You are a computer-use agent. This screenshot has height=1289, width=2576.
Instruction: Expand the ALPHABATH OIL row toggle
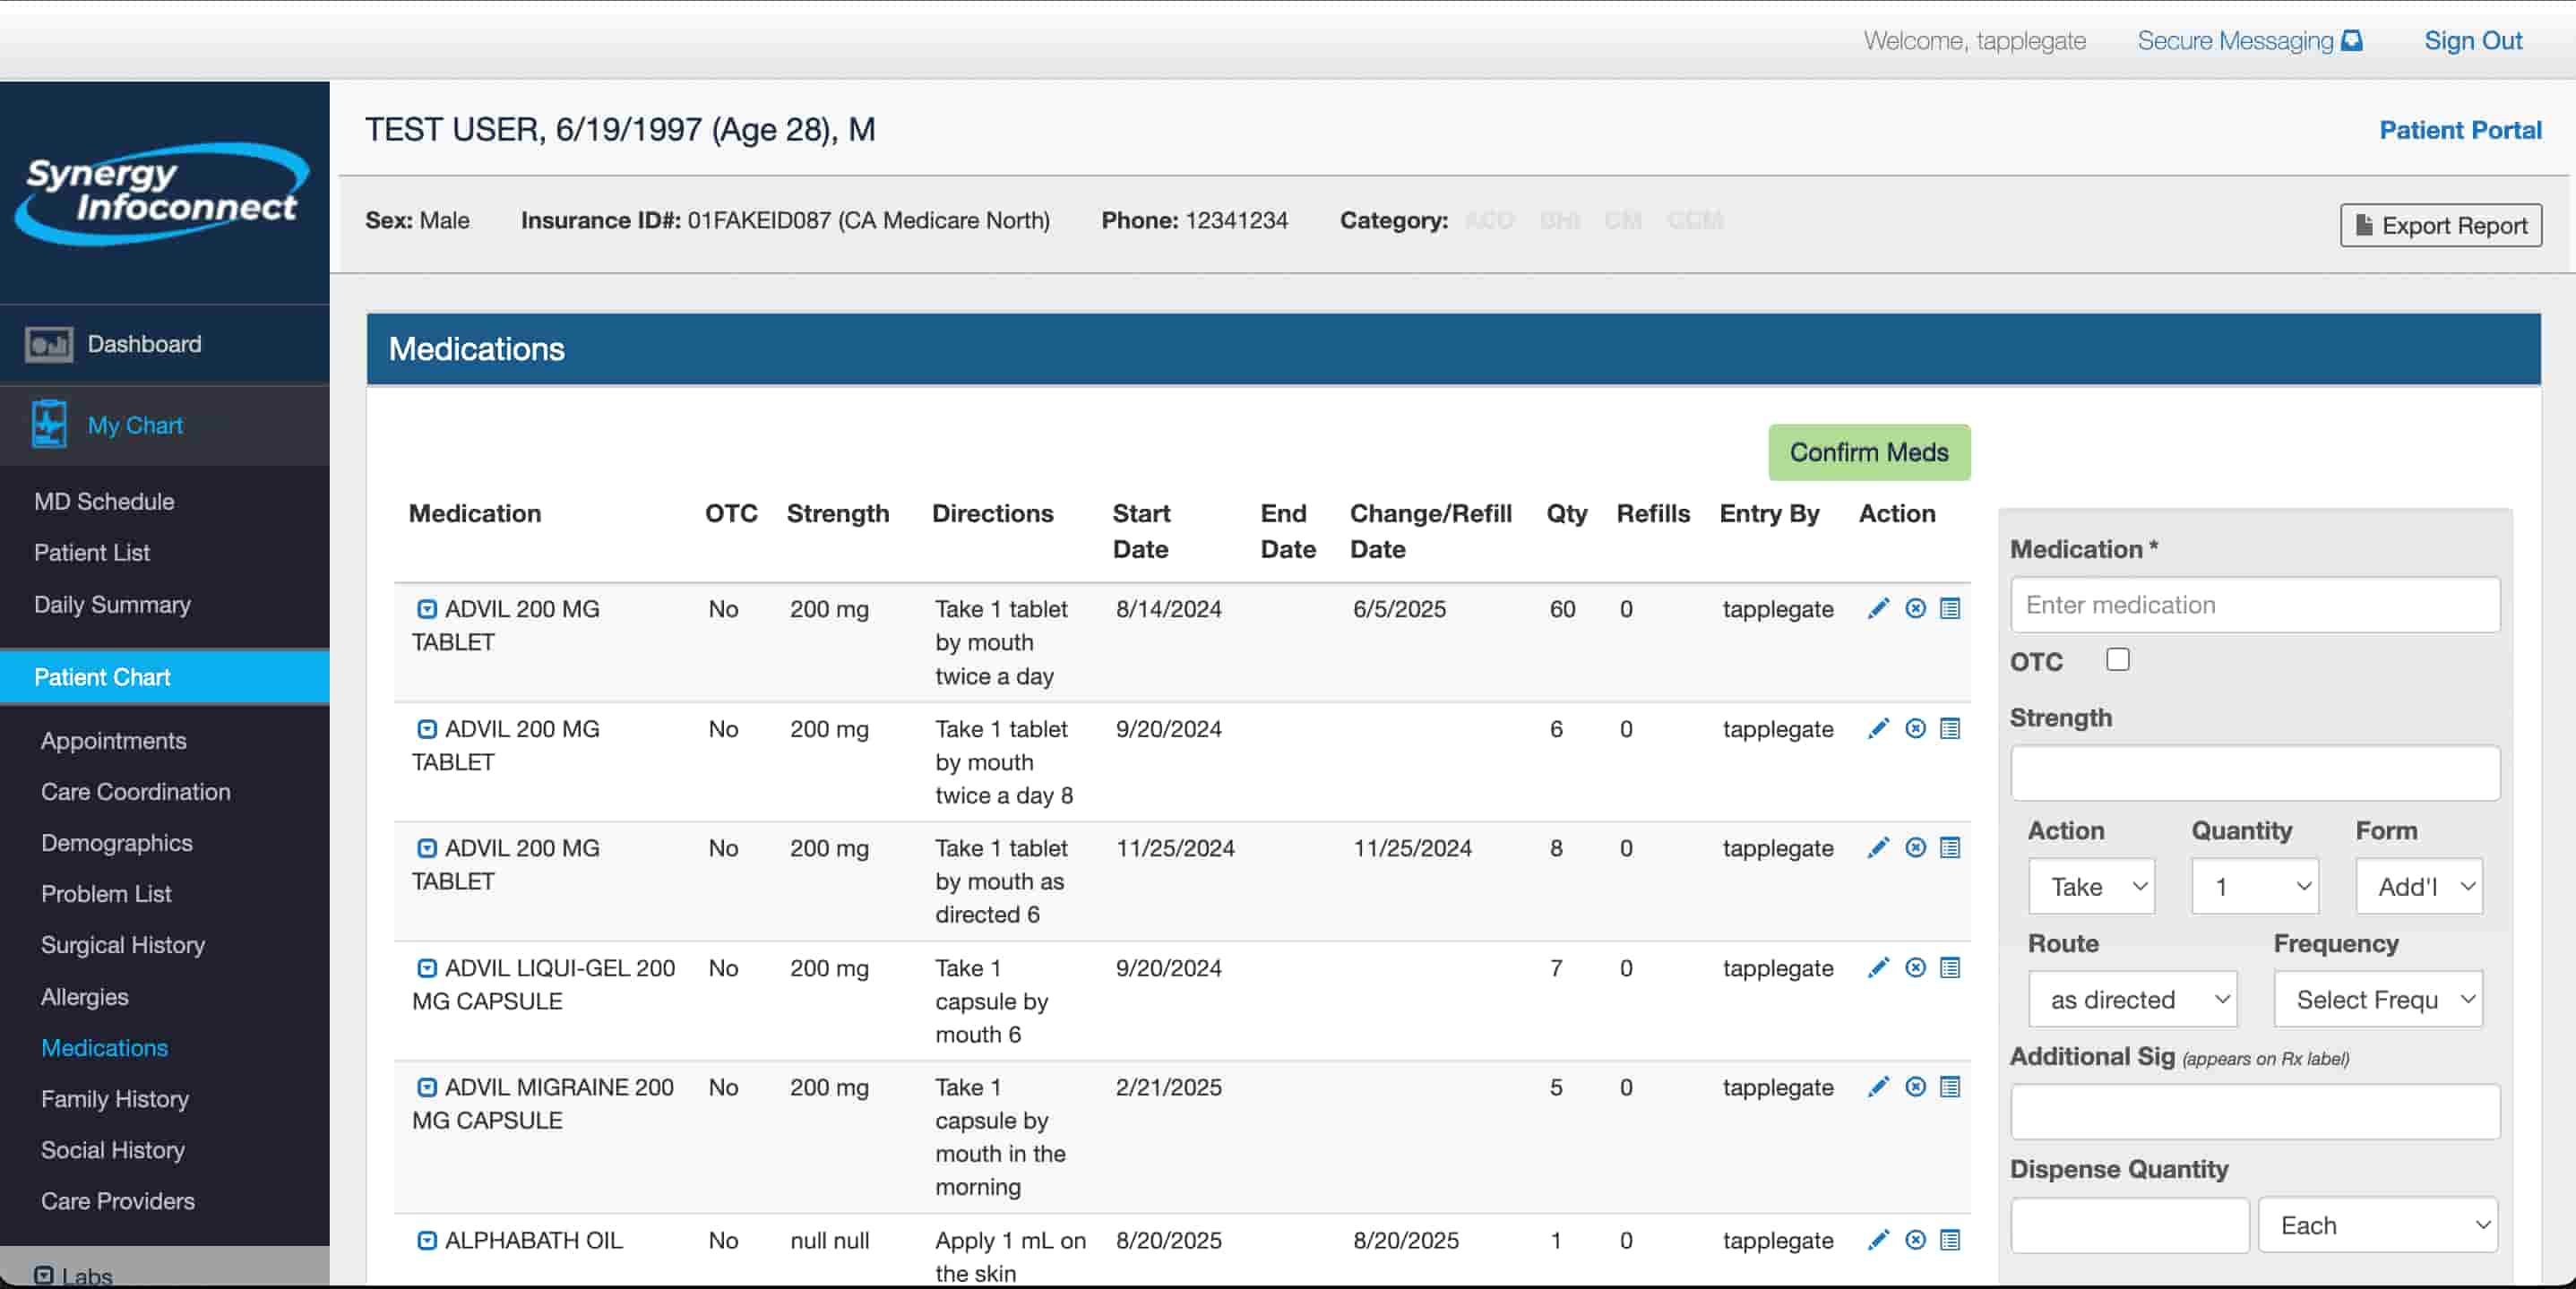[427, 1240]
